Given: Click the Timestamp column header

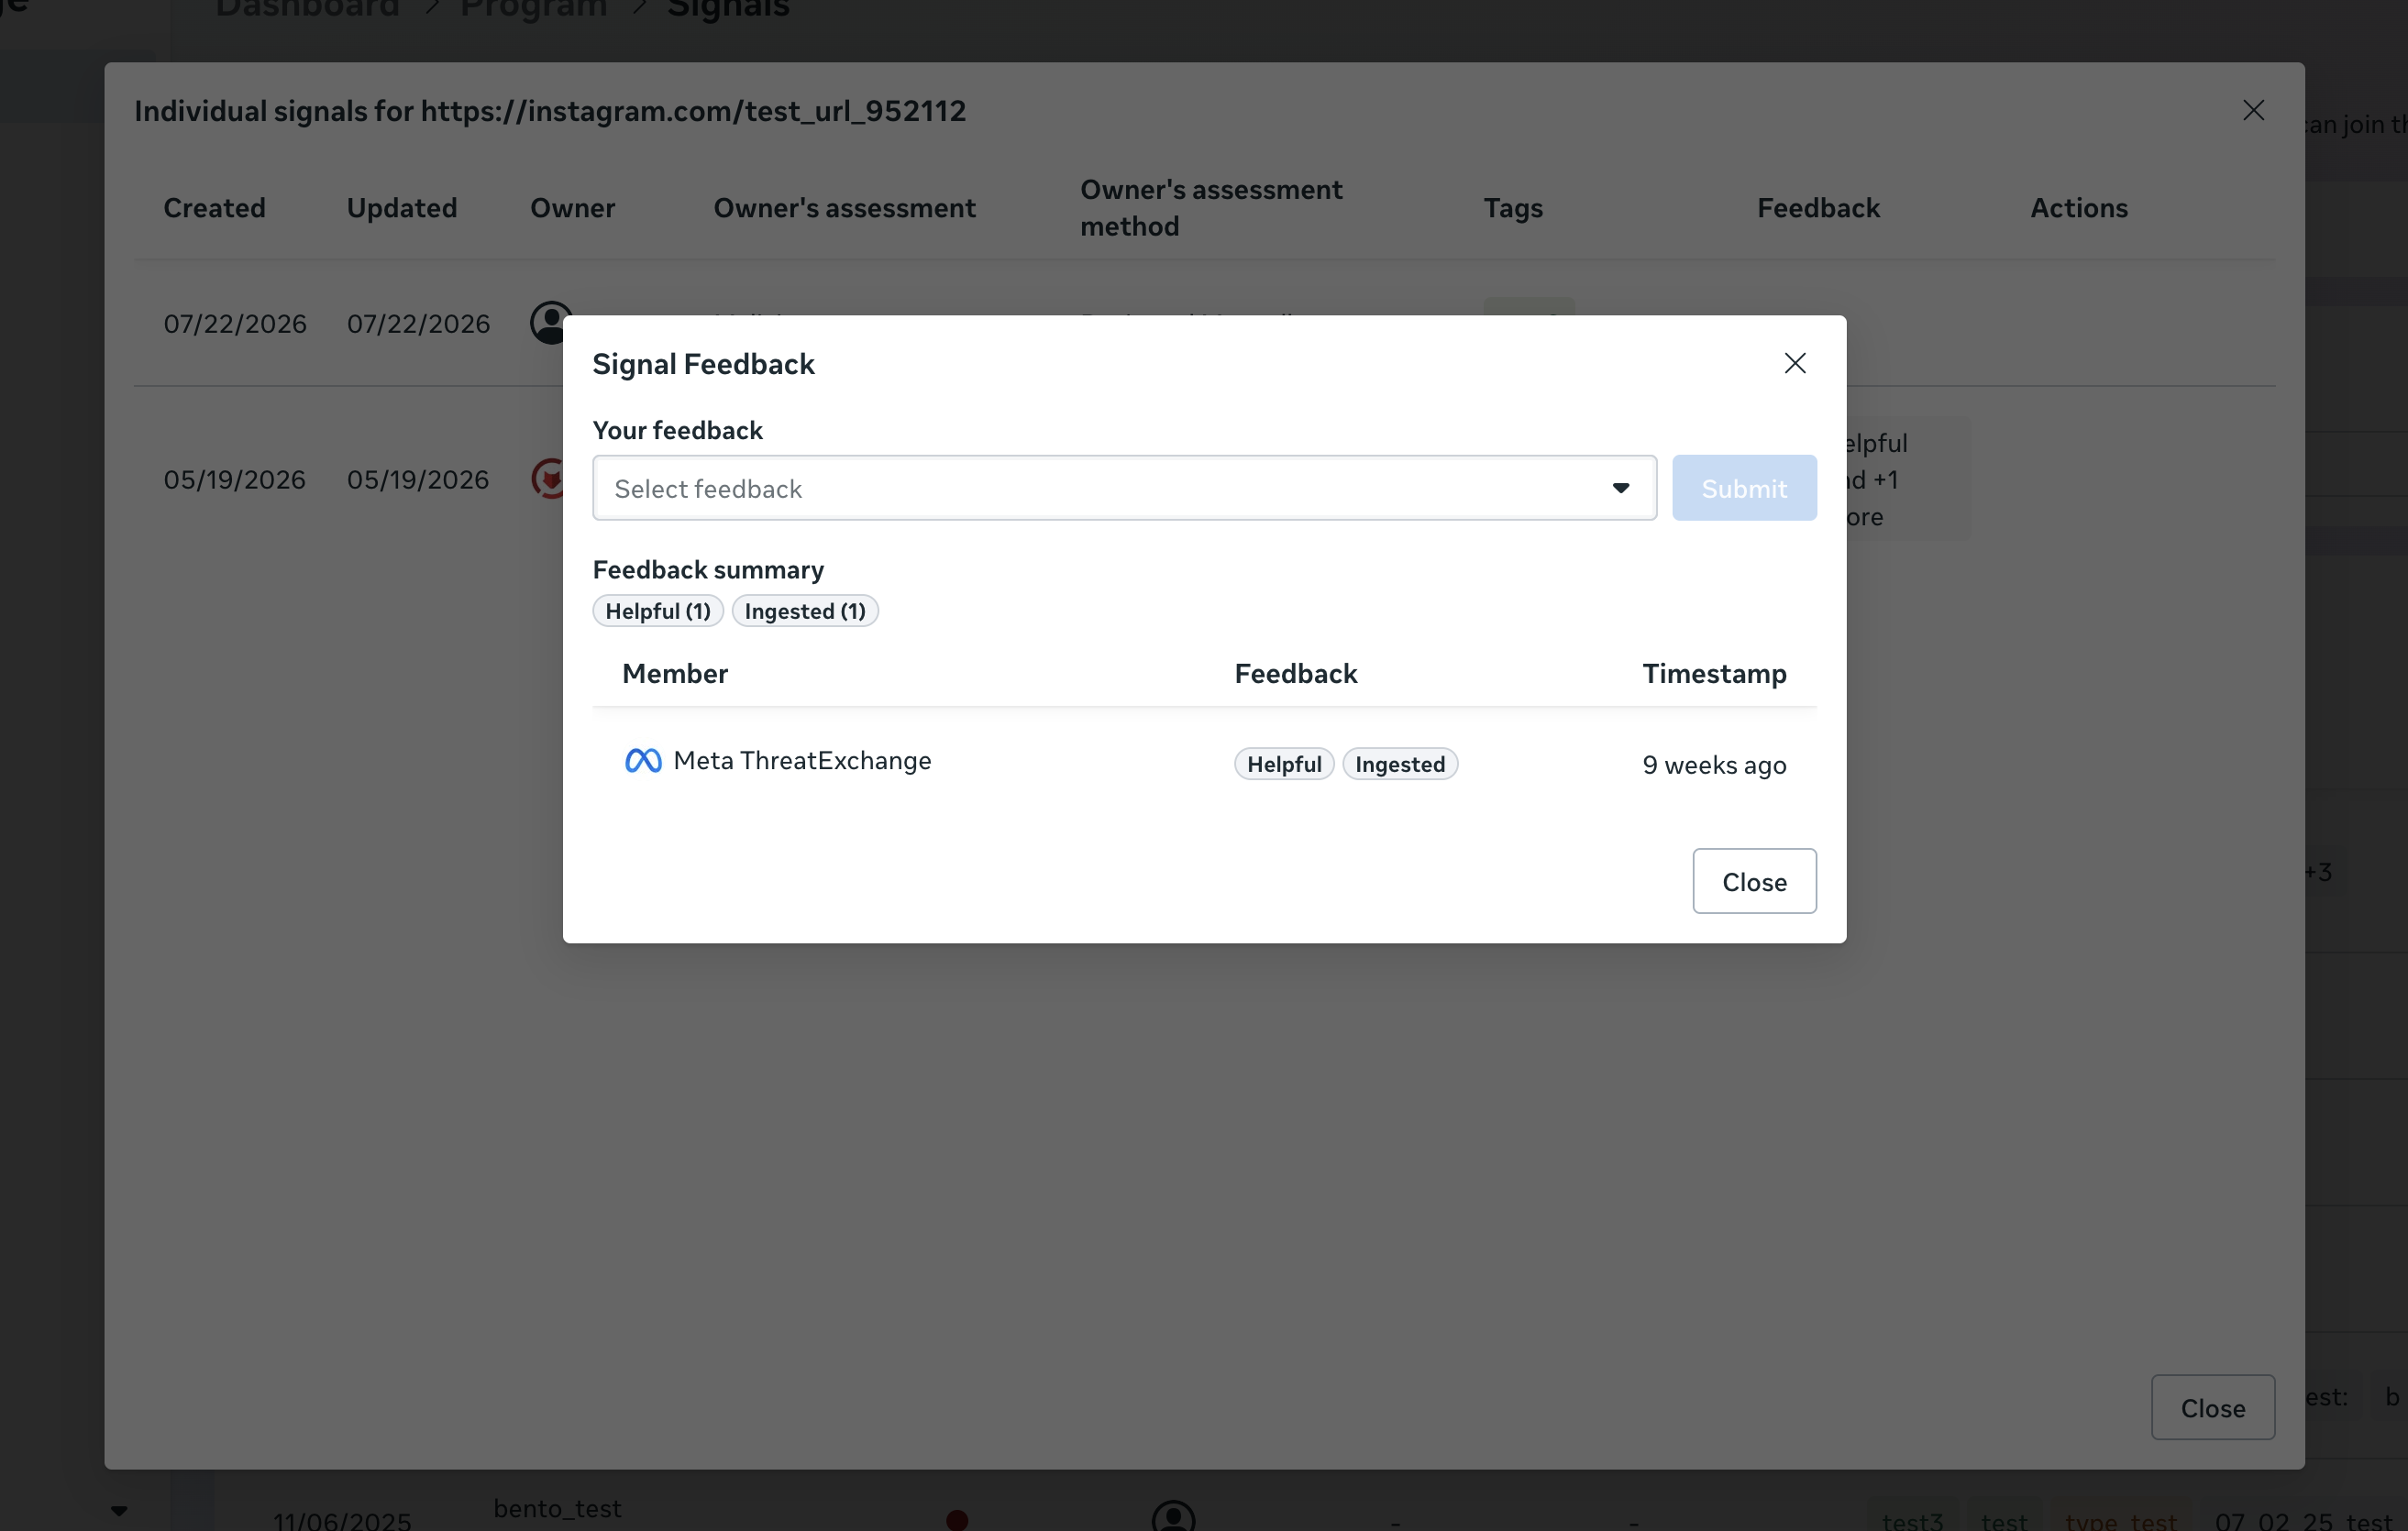Looking at the screenshot, I should 1714,673.
